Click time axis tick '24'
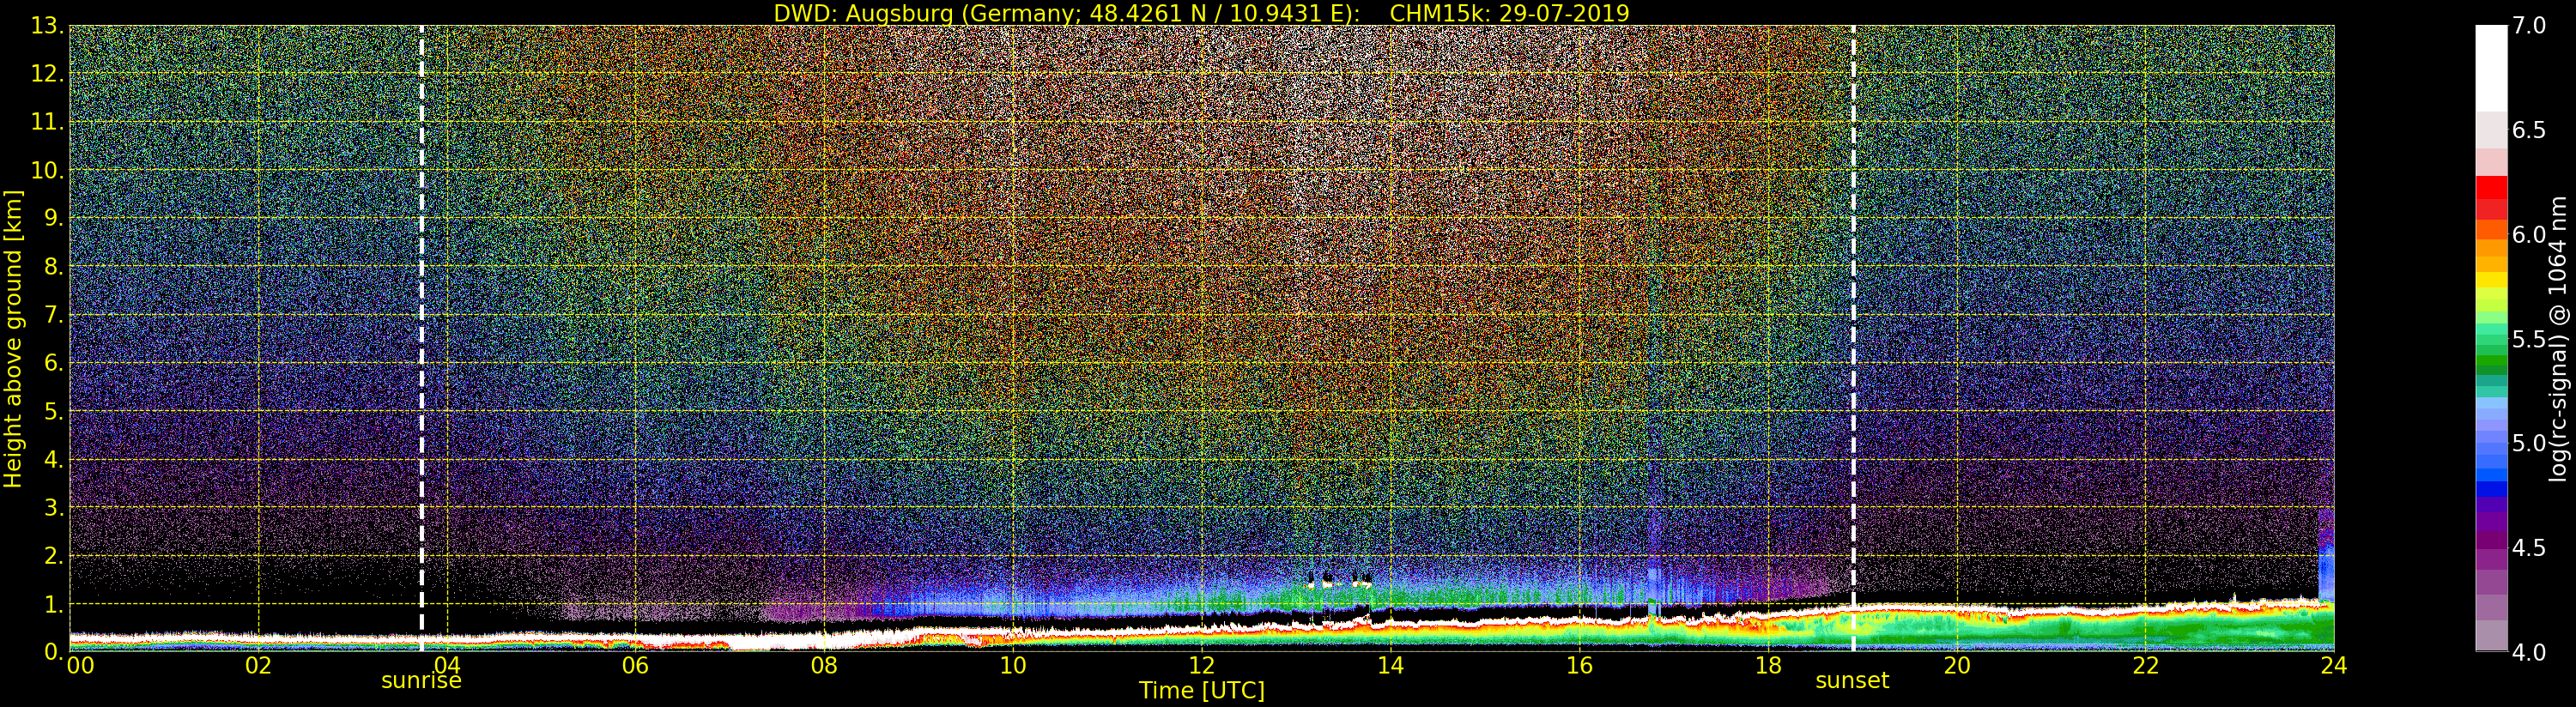 click(2334, 666)
